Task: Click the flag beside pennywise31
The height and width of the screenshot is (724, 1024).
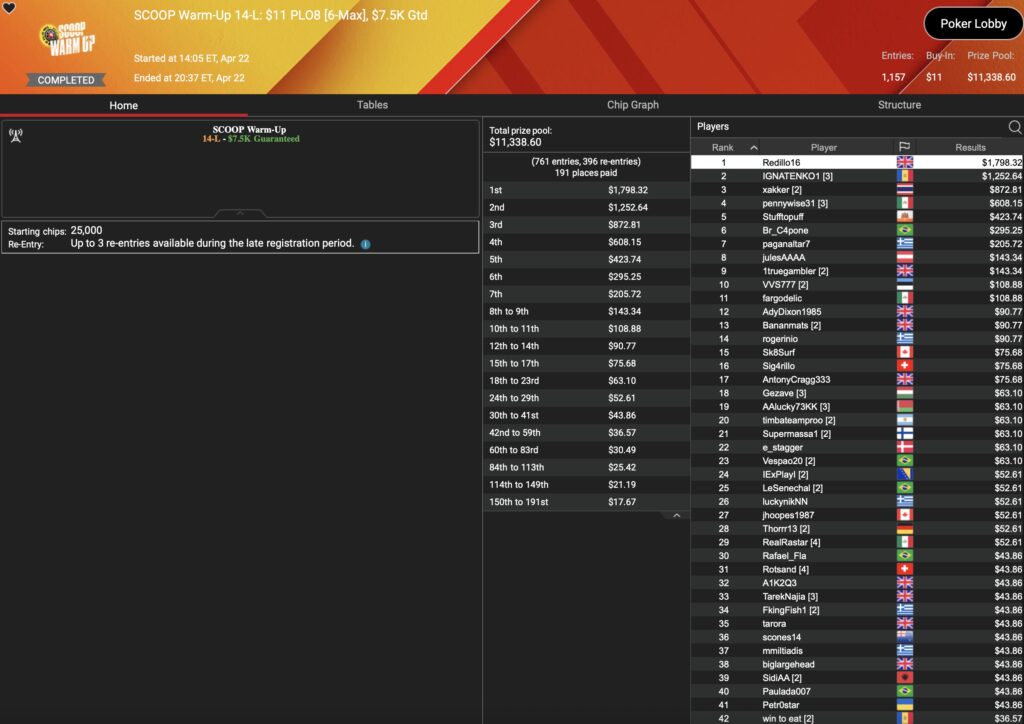Action: [x=904, y=203]
